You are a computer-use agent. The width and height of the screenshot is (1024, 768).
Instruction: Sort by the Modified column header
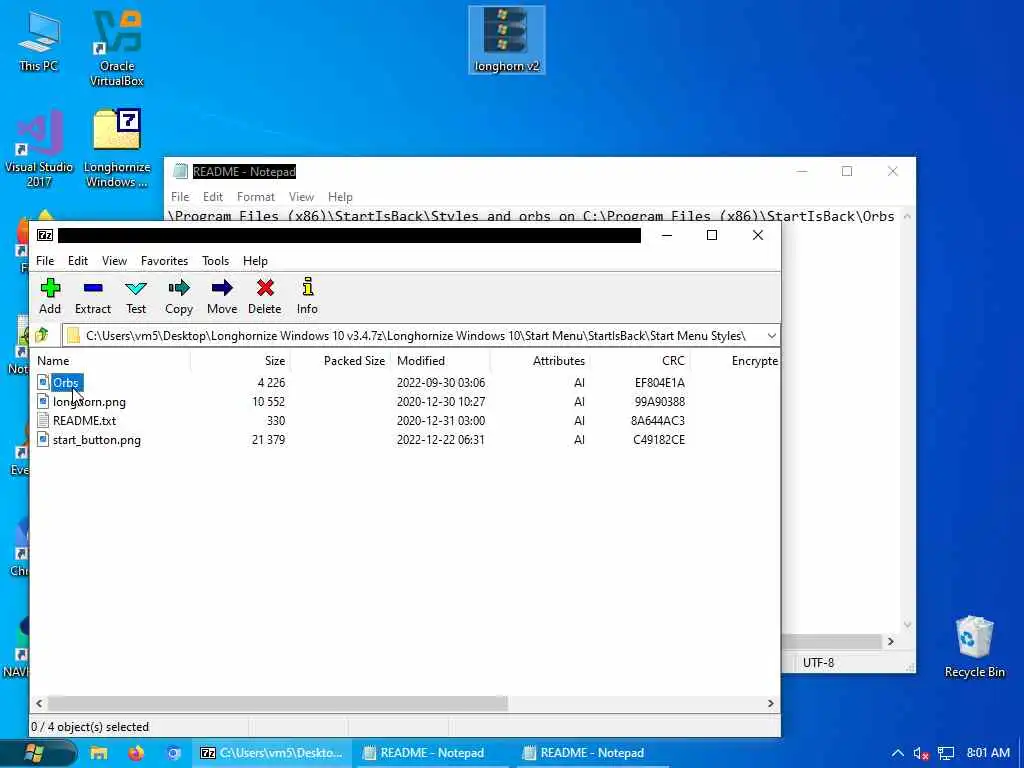pos(441,360)
